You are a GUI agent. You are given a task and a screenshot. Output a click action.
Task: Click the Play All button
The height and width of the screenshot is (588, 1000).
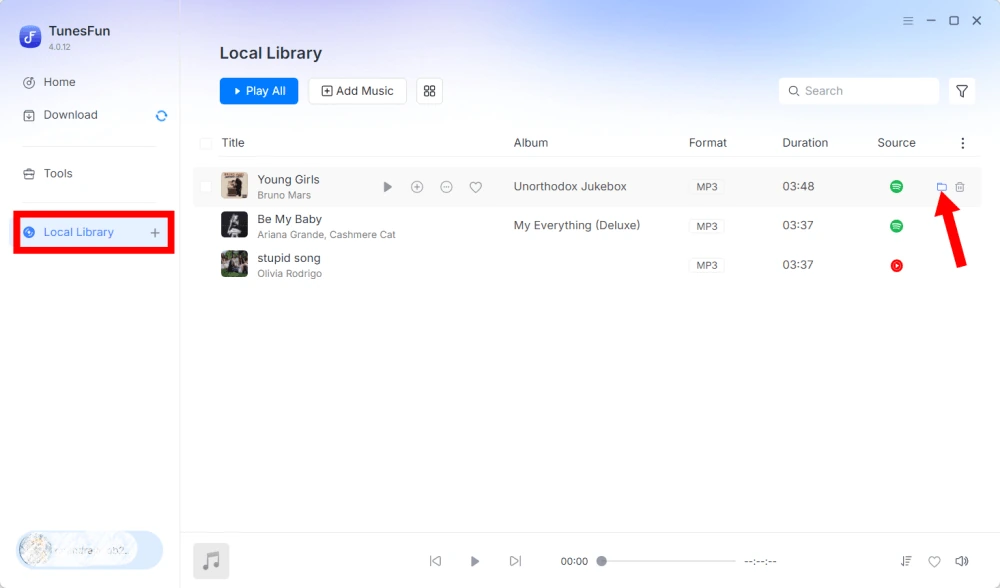(259, 91)
